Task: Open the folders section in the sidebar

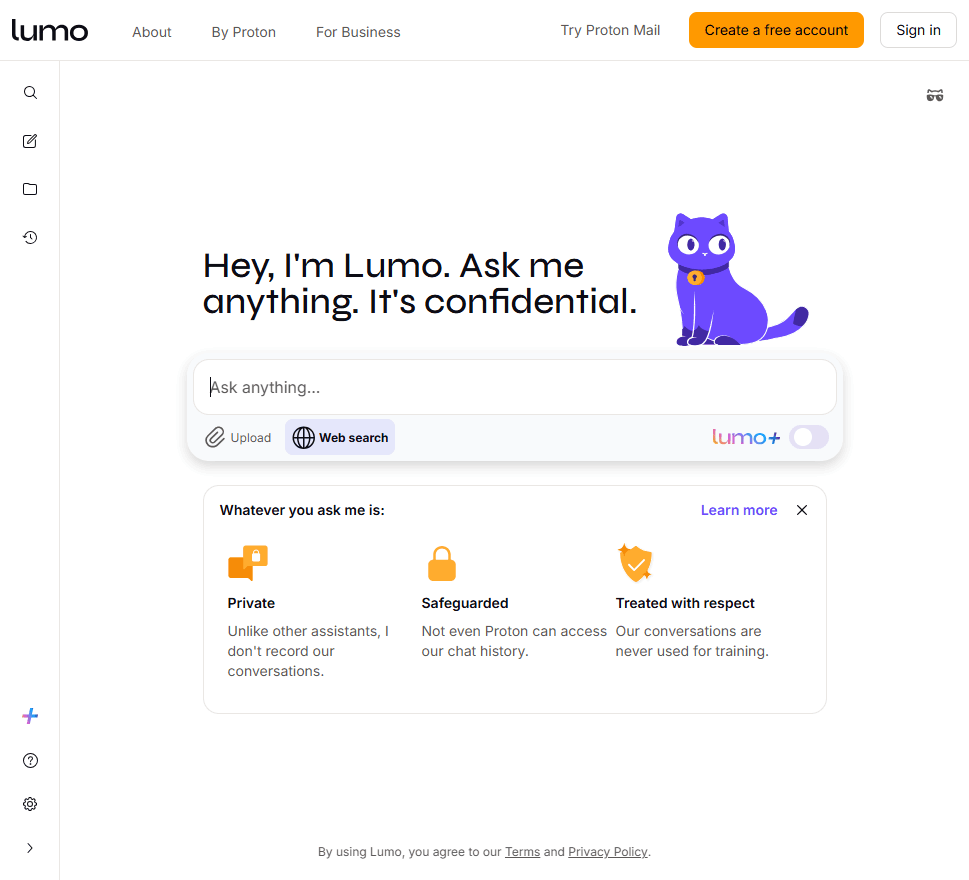Action: pos(30,189)
